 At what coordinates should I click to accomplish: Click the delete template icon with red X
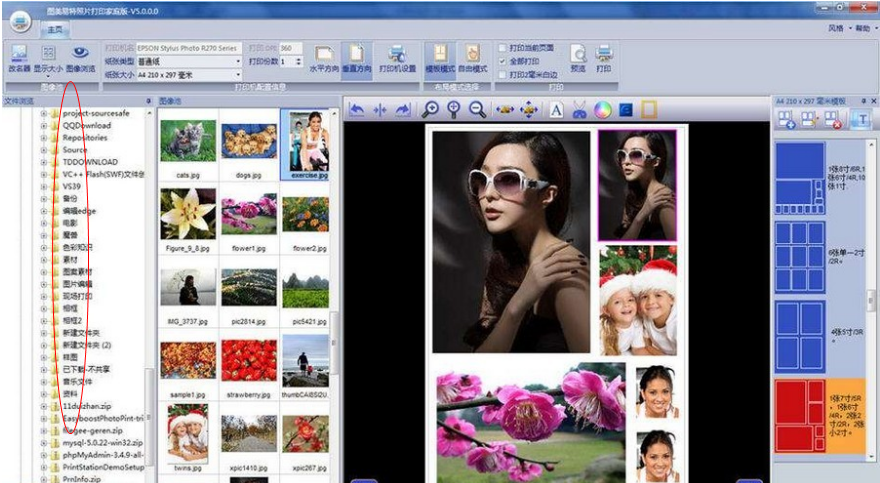831,120
